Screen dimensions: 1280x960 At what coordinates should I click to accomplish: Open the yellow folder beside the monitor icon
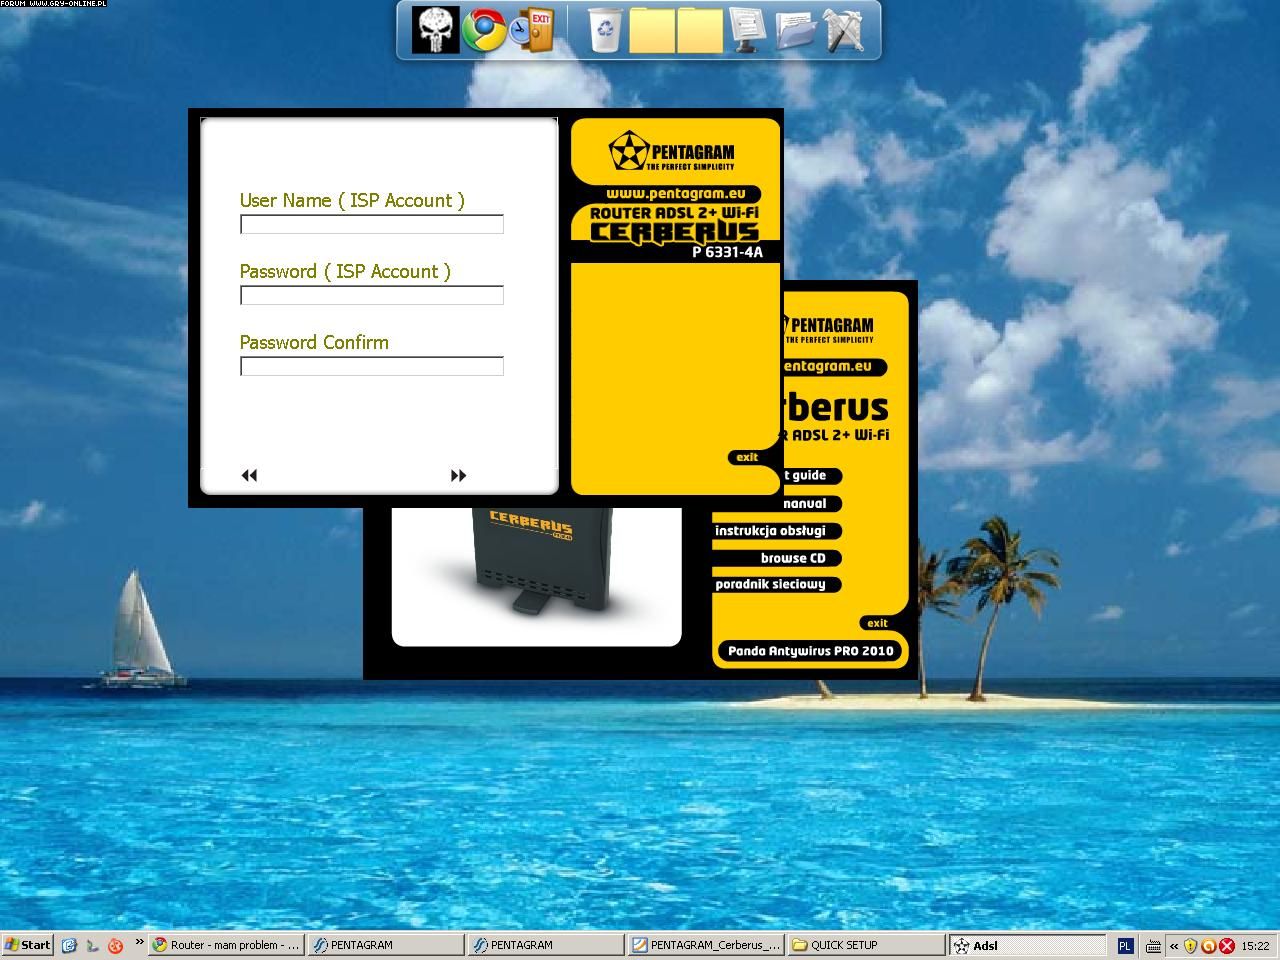[x=700, y=30]
